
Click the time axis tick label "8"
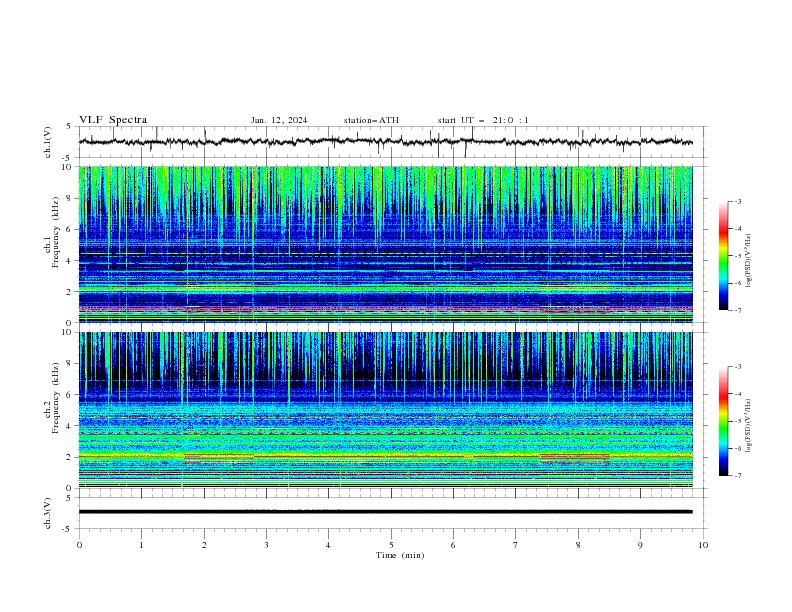pyautogui.click(x=578, y=545)
